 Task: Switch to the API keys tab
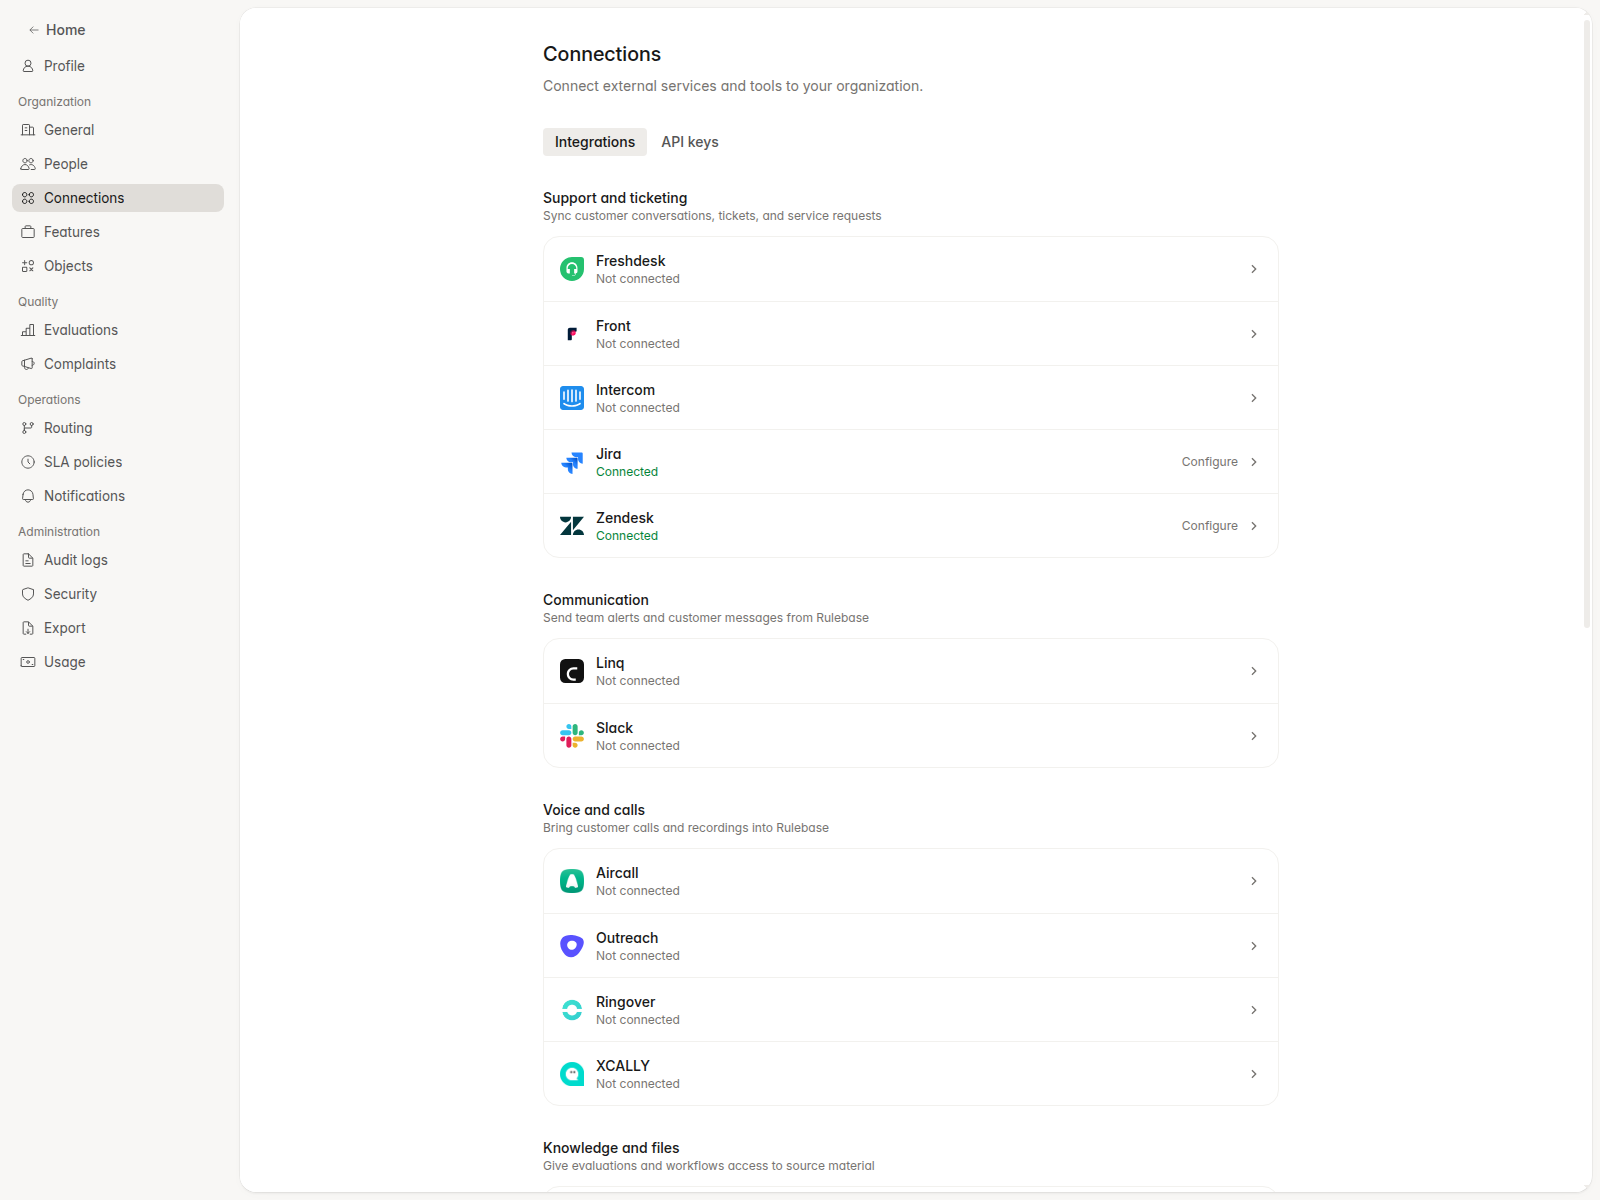click(x=690, y=142)
